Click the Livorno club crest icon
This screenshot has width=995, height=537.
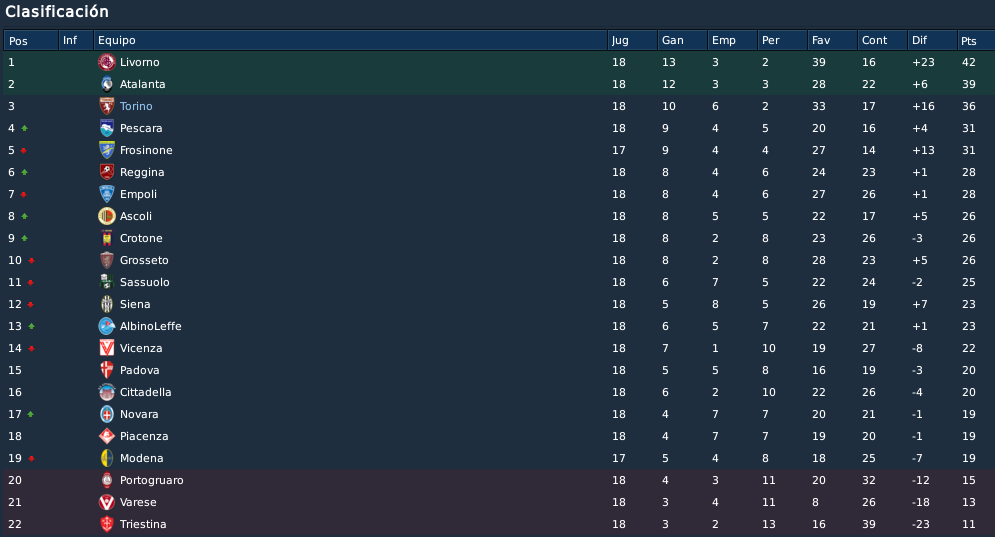pyautogui.click(x=107, y=62)
